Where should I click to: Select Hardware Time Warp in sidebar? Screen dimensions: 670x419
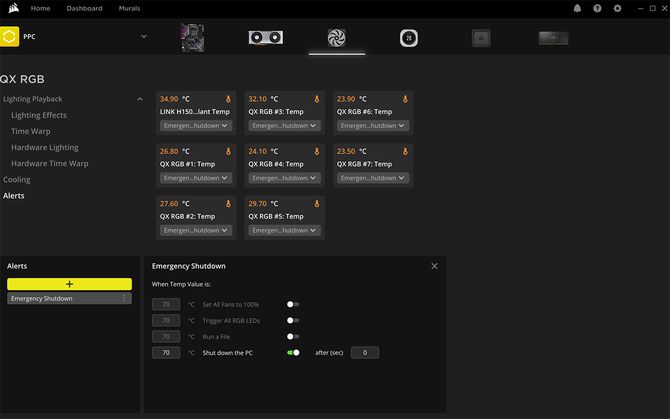click(50, 164)
